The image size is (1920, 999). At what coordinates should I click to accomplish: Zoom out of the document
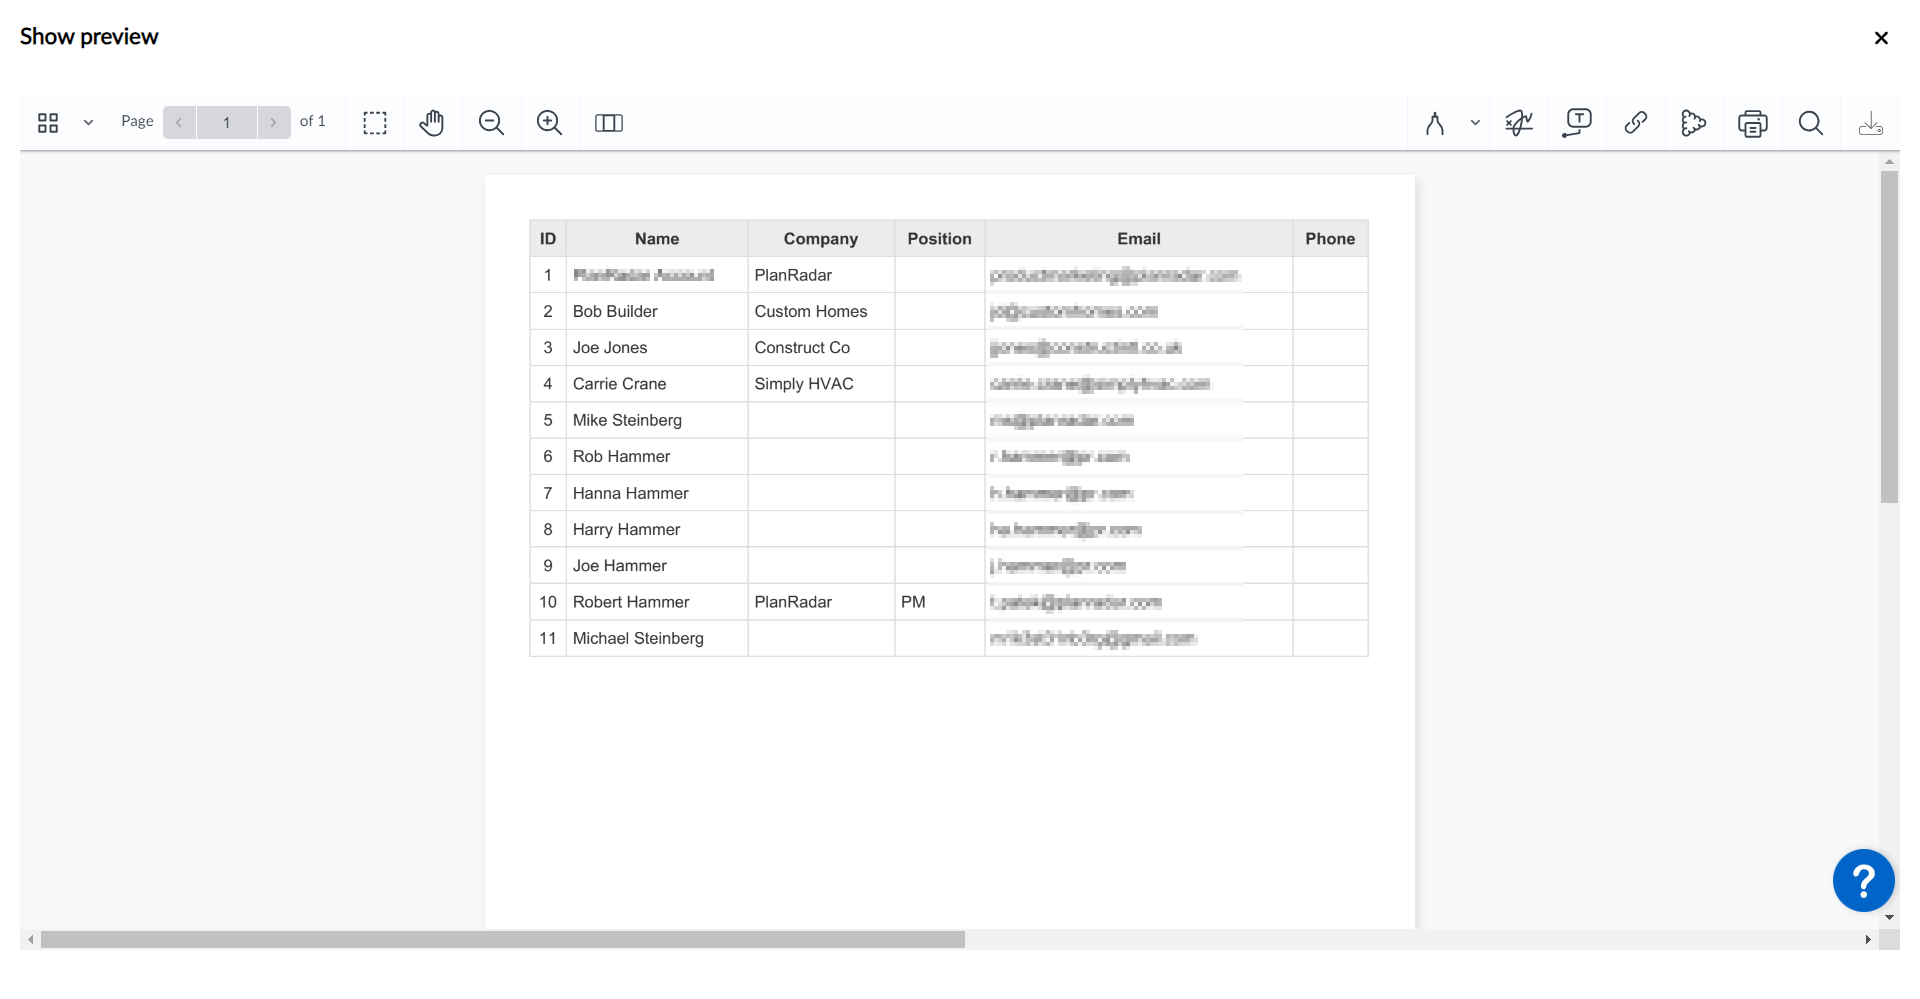pyautogui.click(x=491, y=123)
